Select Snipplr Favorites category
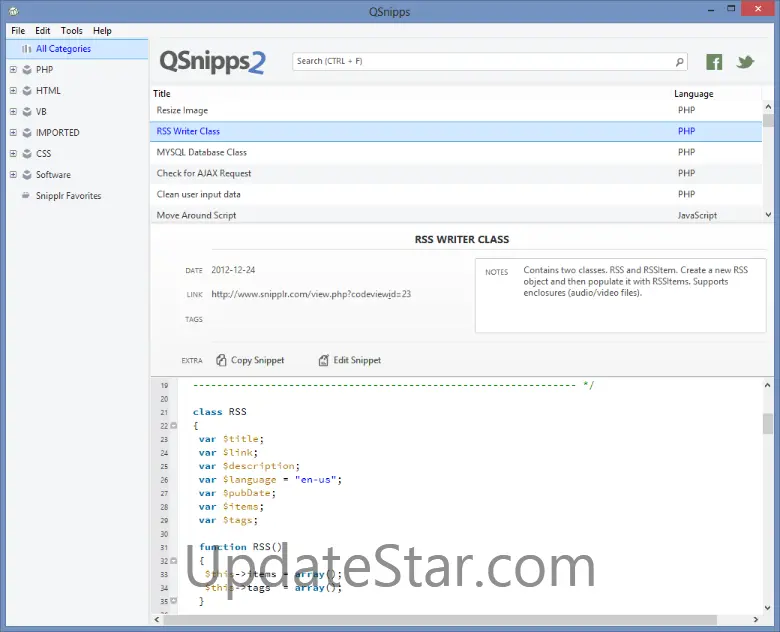This screenshot has width=780, height=632. click(x=69, y=196)
